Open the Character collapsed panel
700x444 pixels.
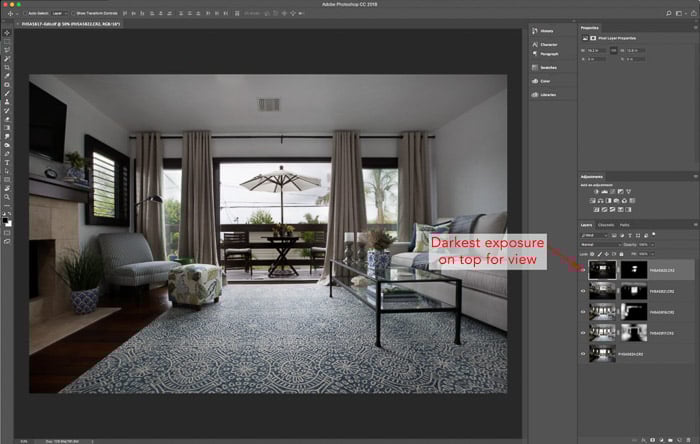click(x=545, y=45)
